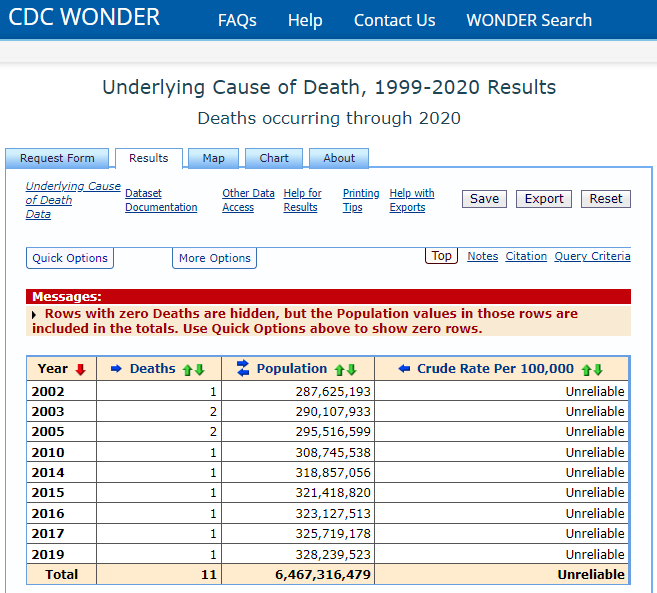This screenshot has height=593, width=657.
Task: Sort Population descending with green down arrow
Action: click(352, 370)
